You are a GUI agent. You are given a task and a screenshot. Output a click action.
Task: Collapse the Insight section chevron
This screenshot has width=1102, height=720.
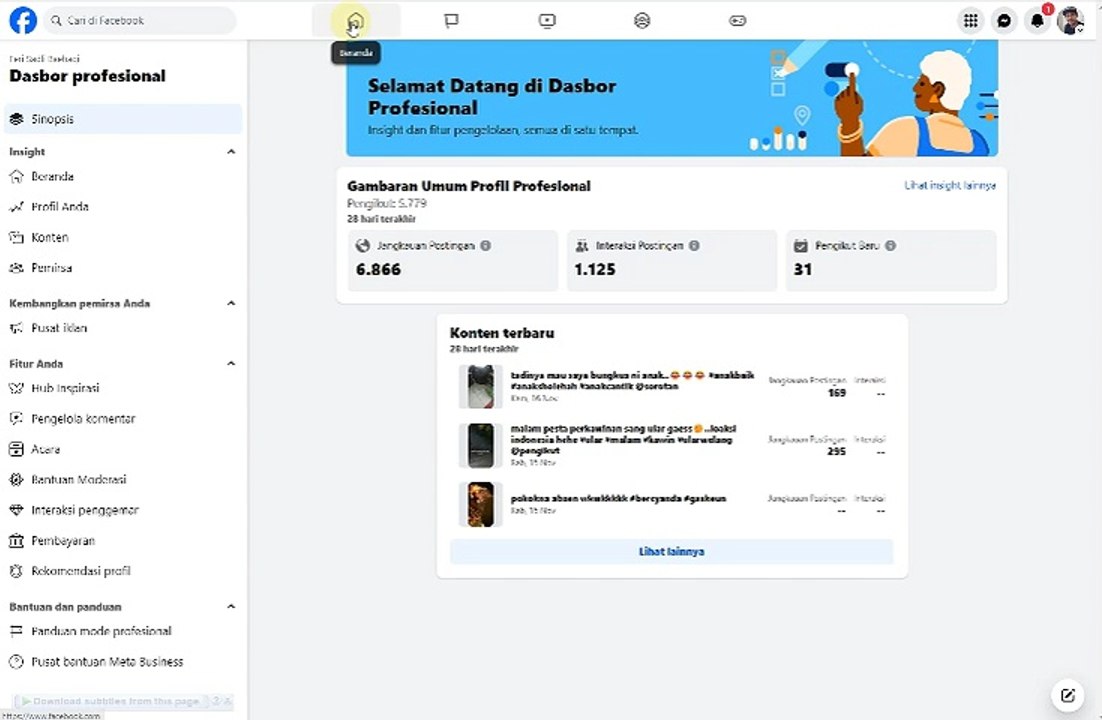click(231, 152)
